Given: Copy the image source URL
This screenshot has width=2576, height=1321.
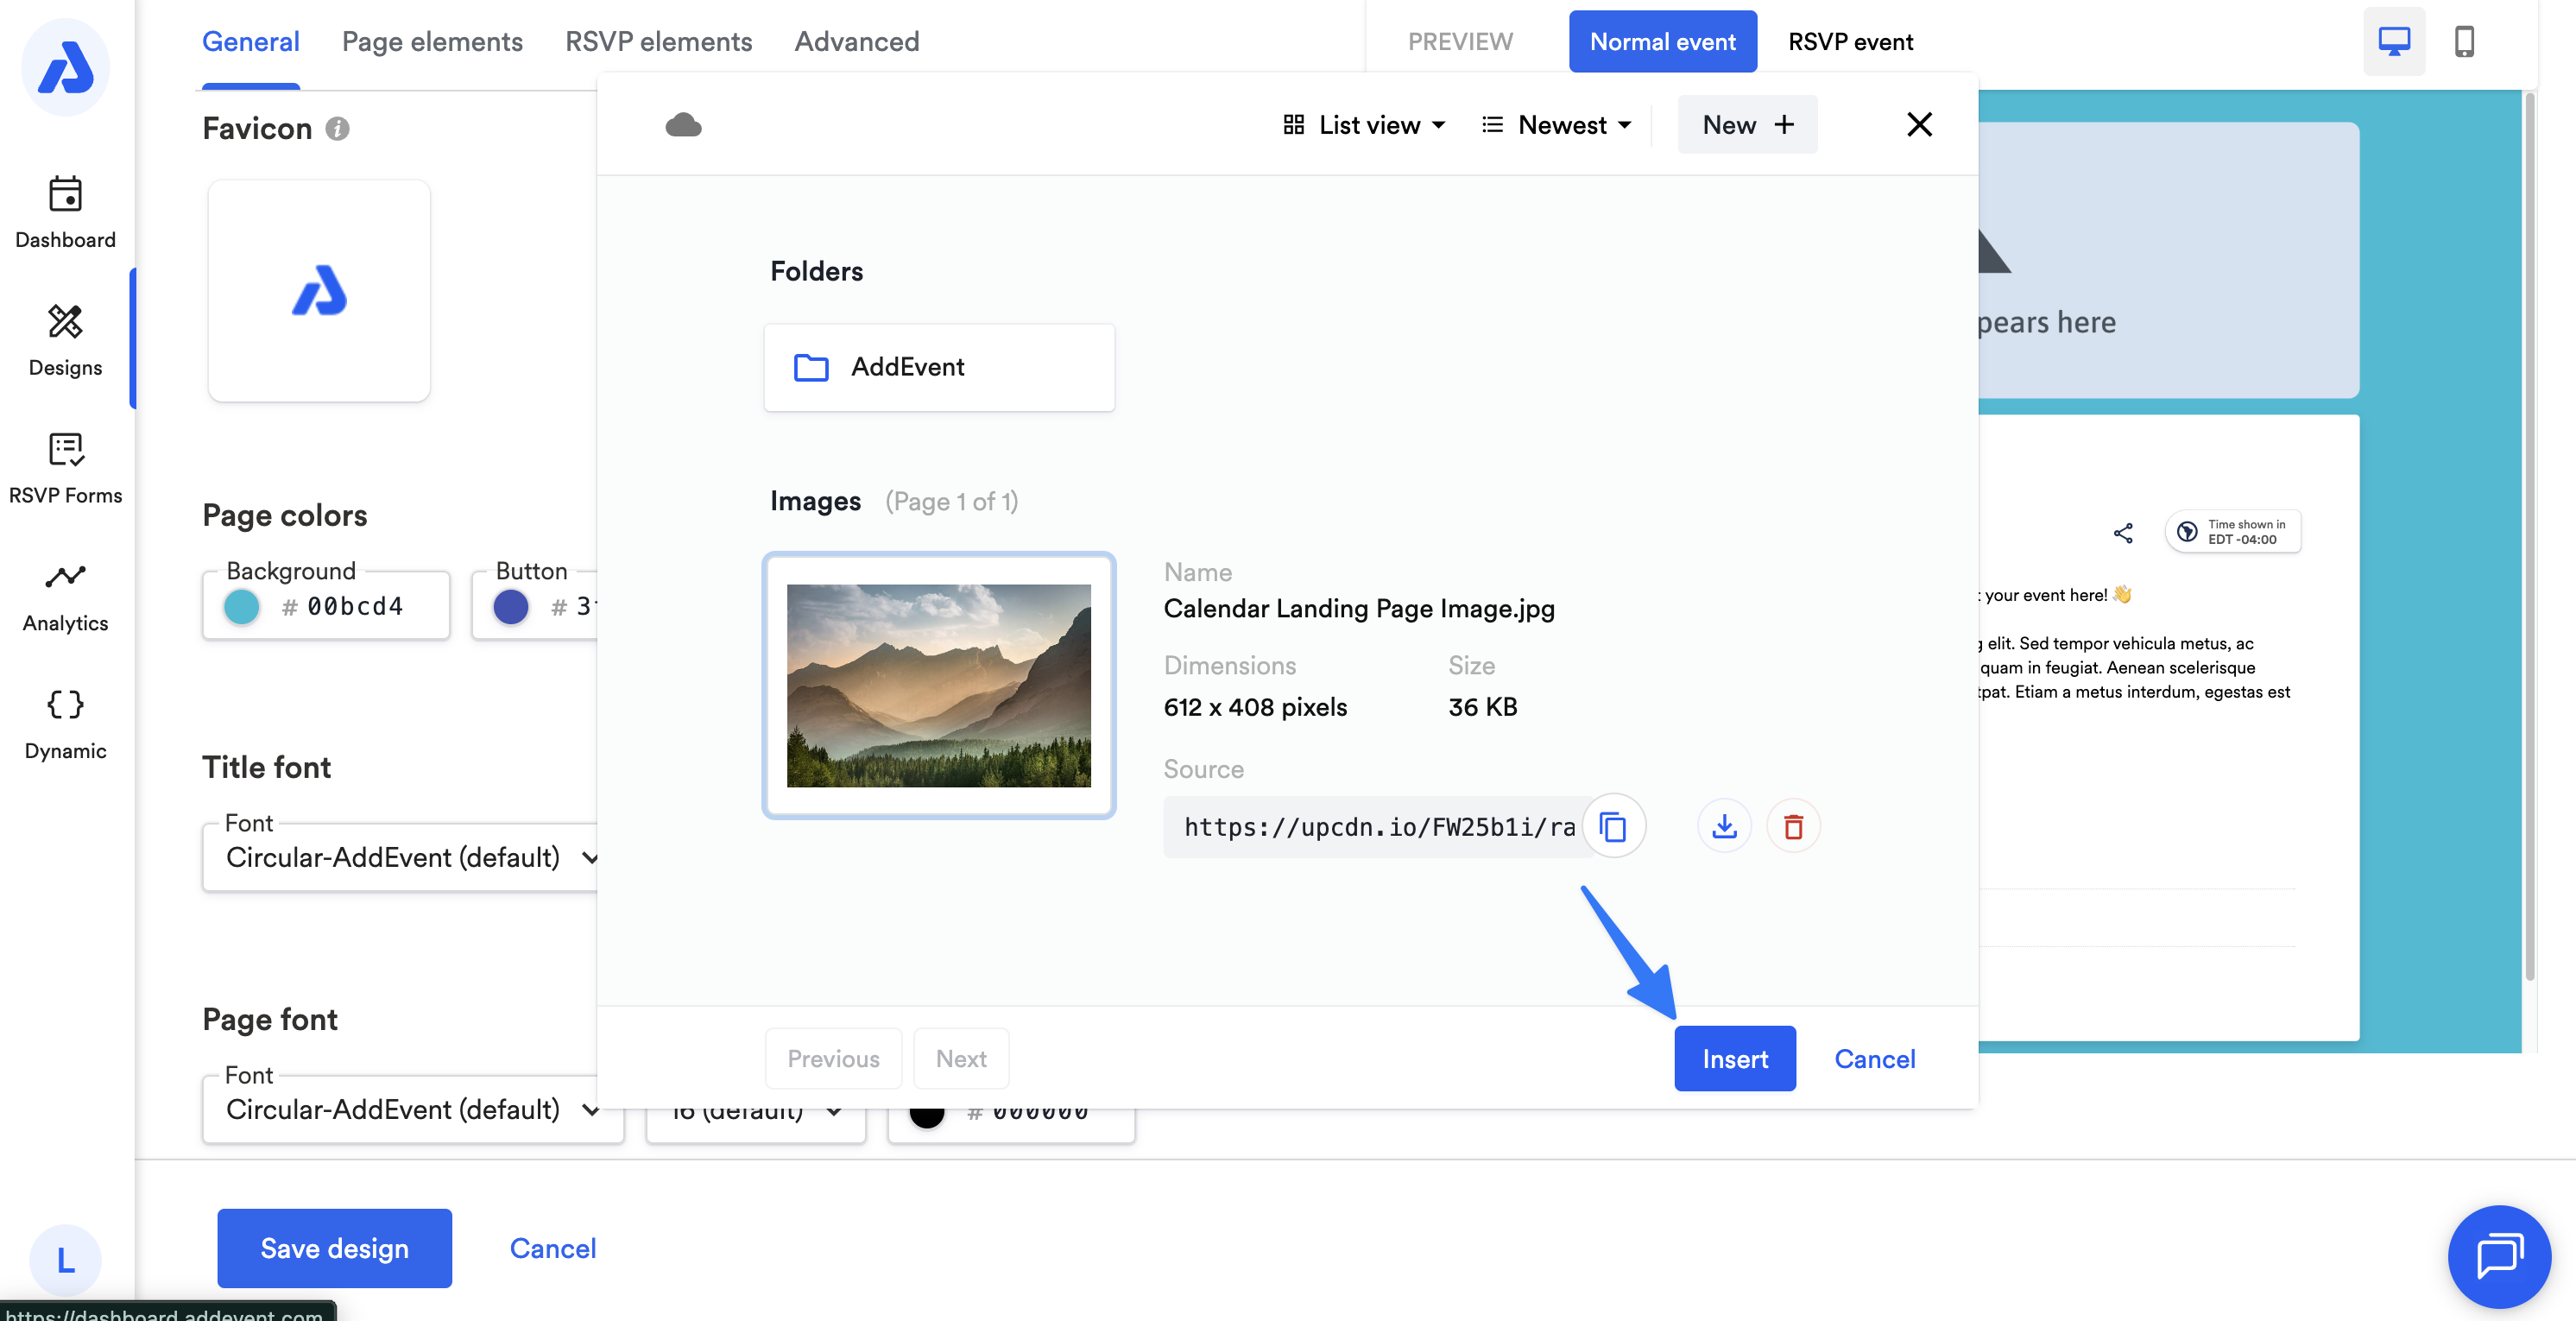Looking at the screenshot, I should pos(1613,827).
